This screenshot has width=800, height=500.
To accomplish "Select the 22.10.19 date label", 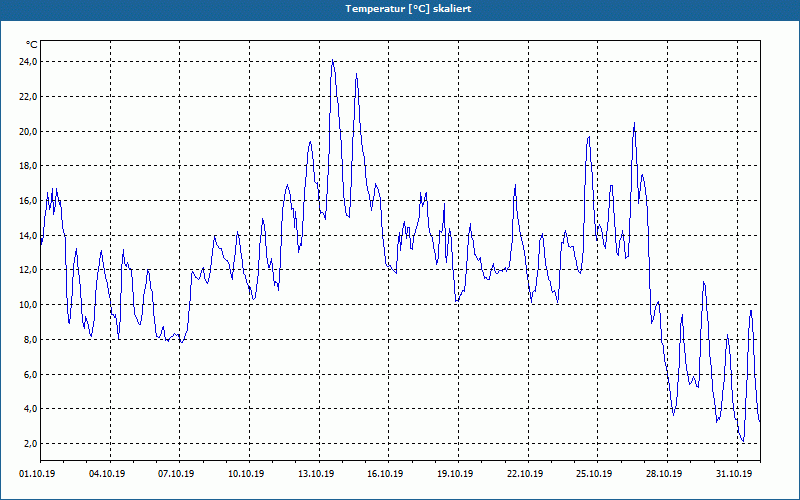I will pyautogui.click(x=525, y=474).
